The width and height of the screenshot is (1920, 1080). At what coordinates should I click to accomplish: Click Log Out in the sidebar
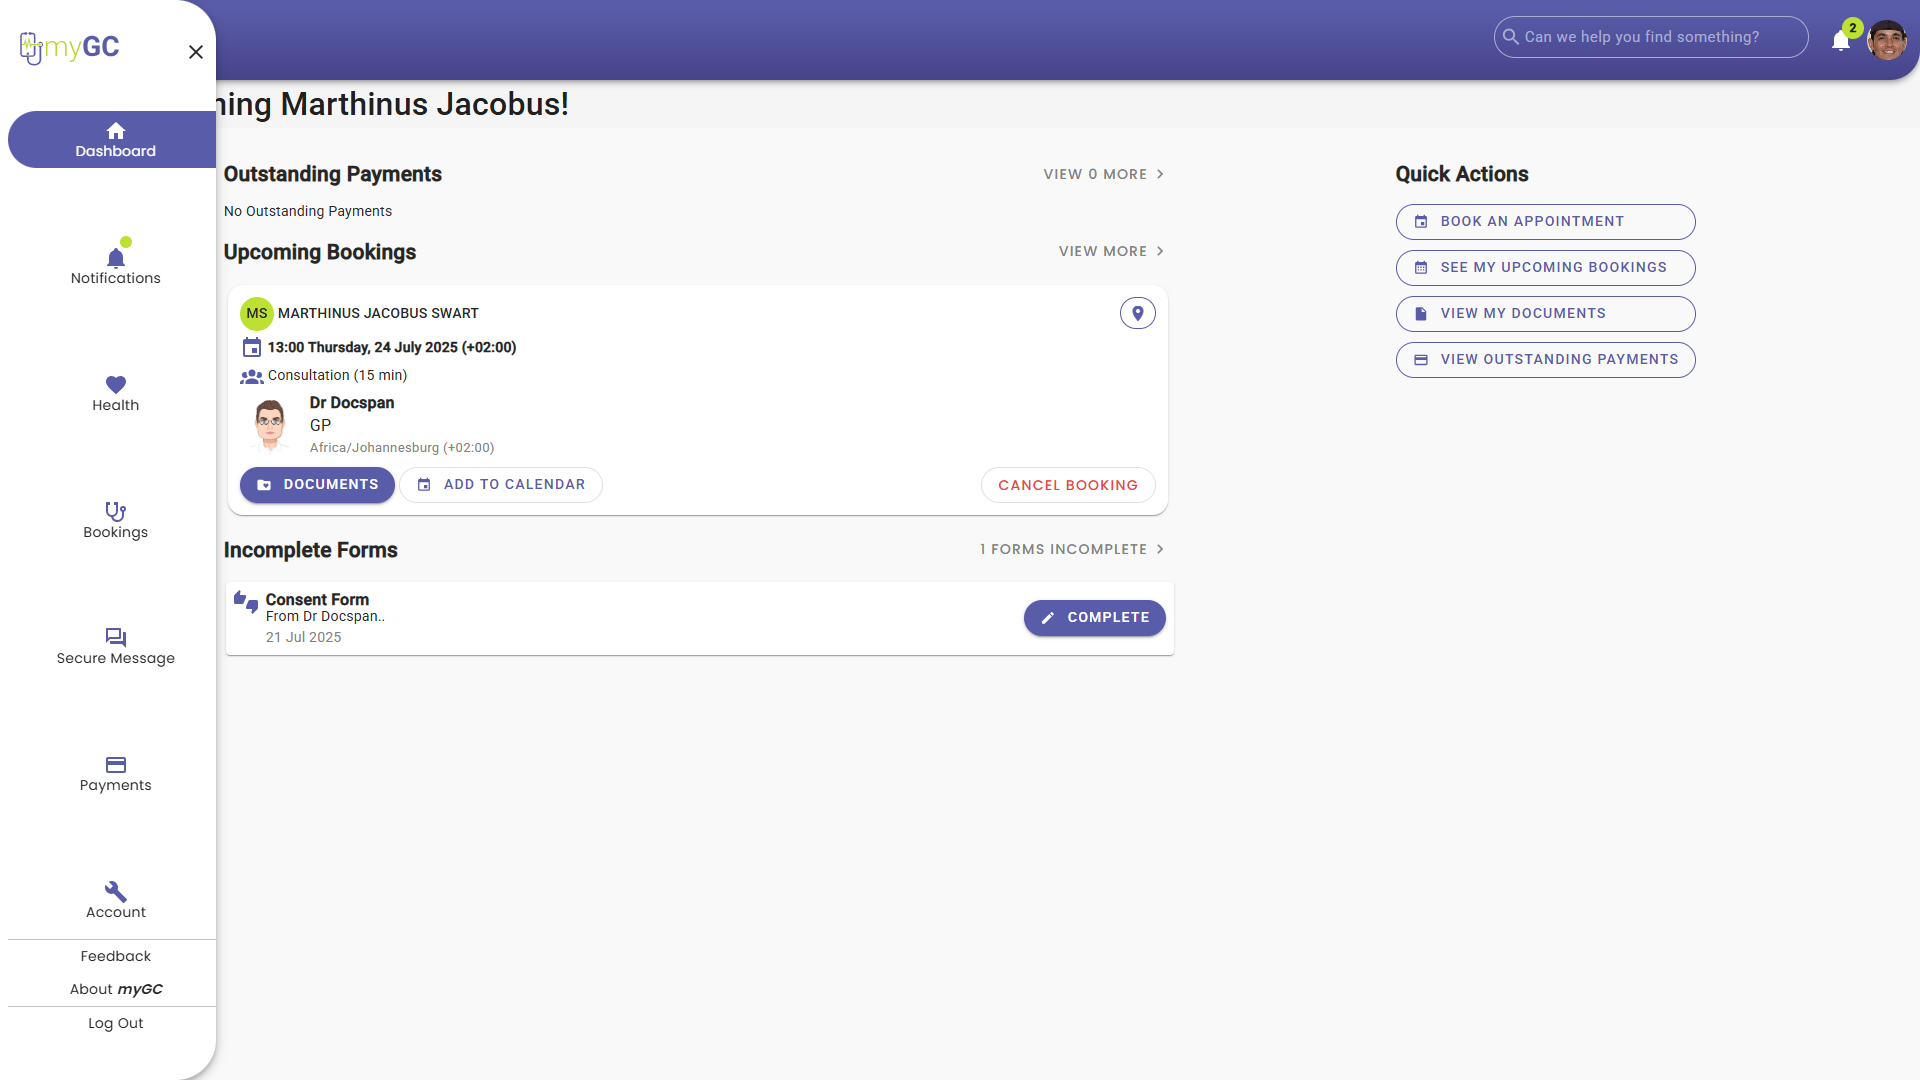[115, 1023]
